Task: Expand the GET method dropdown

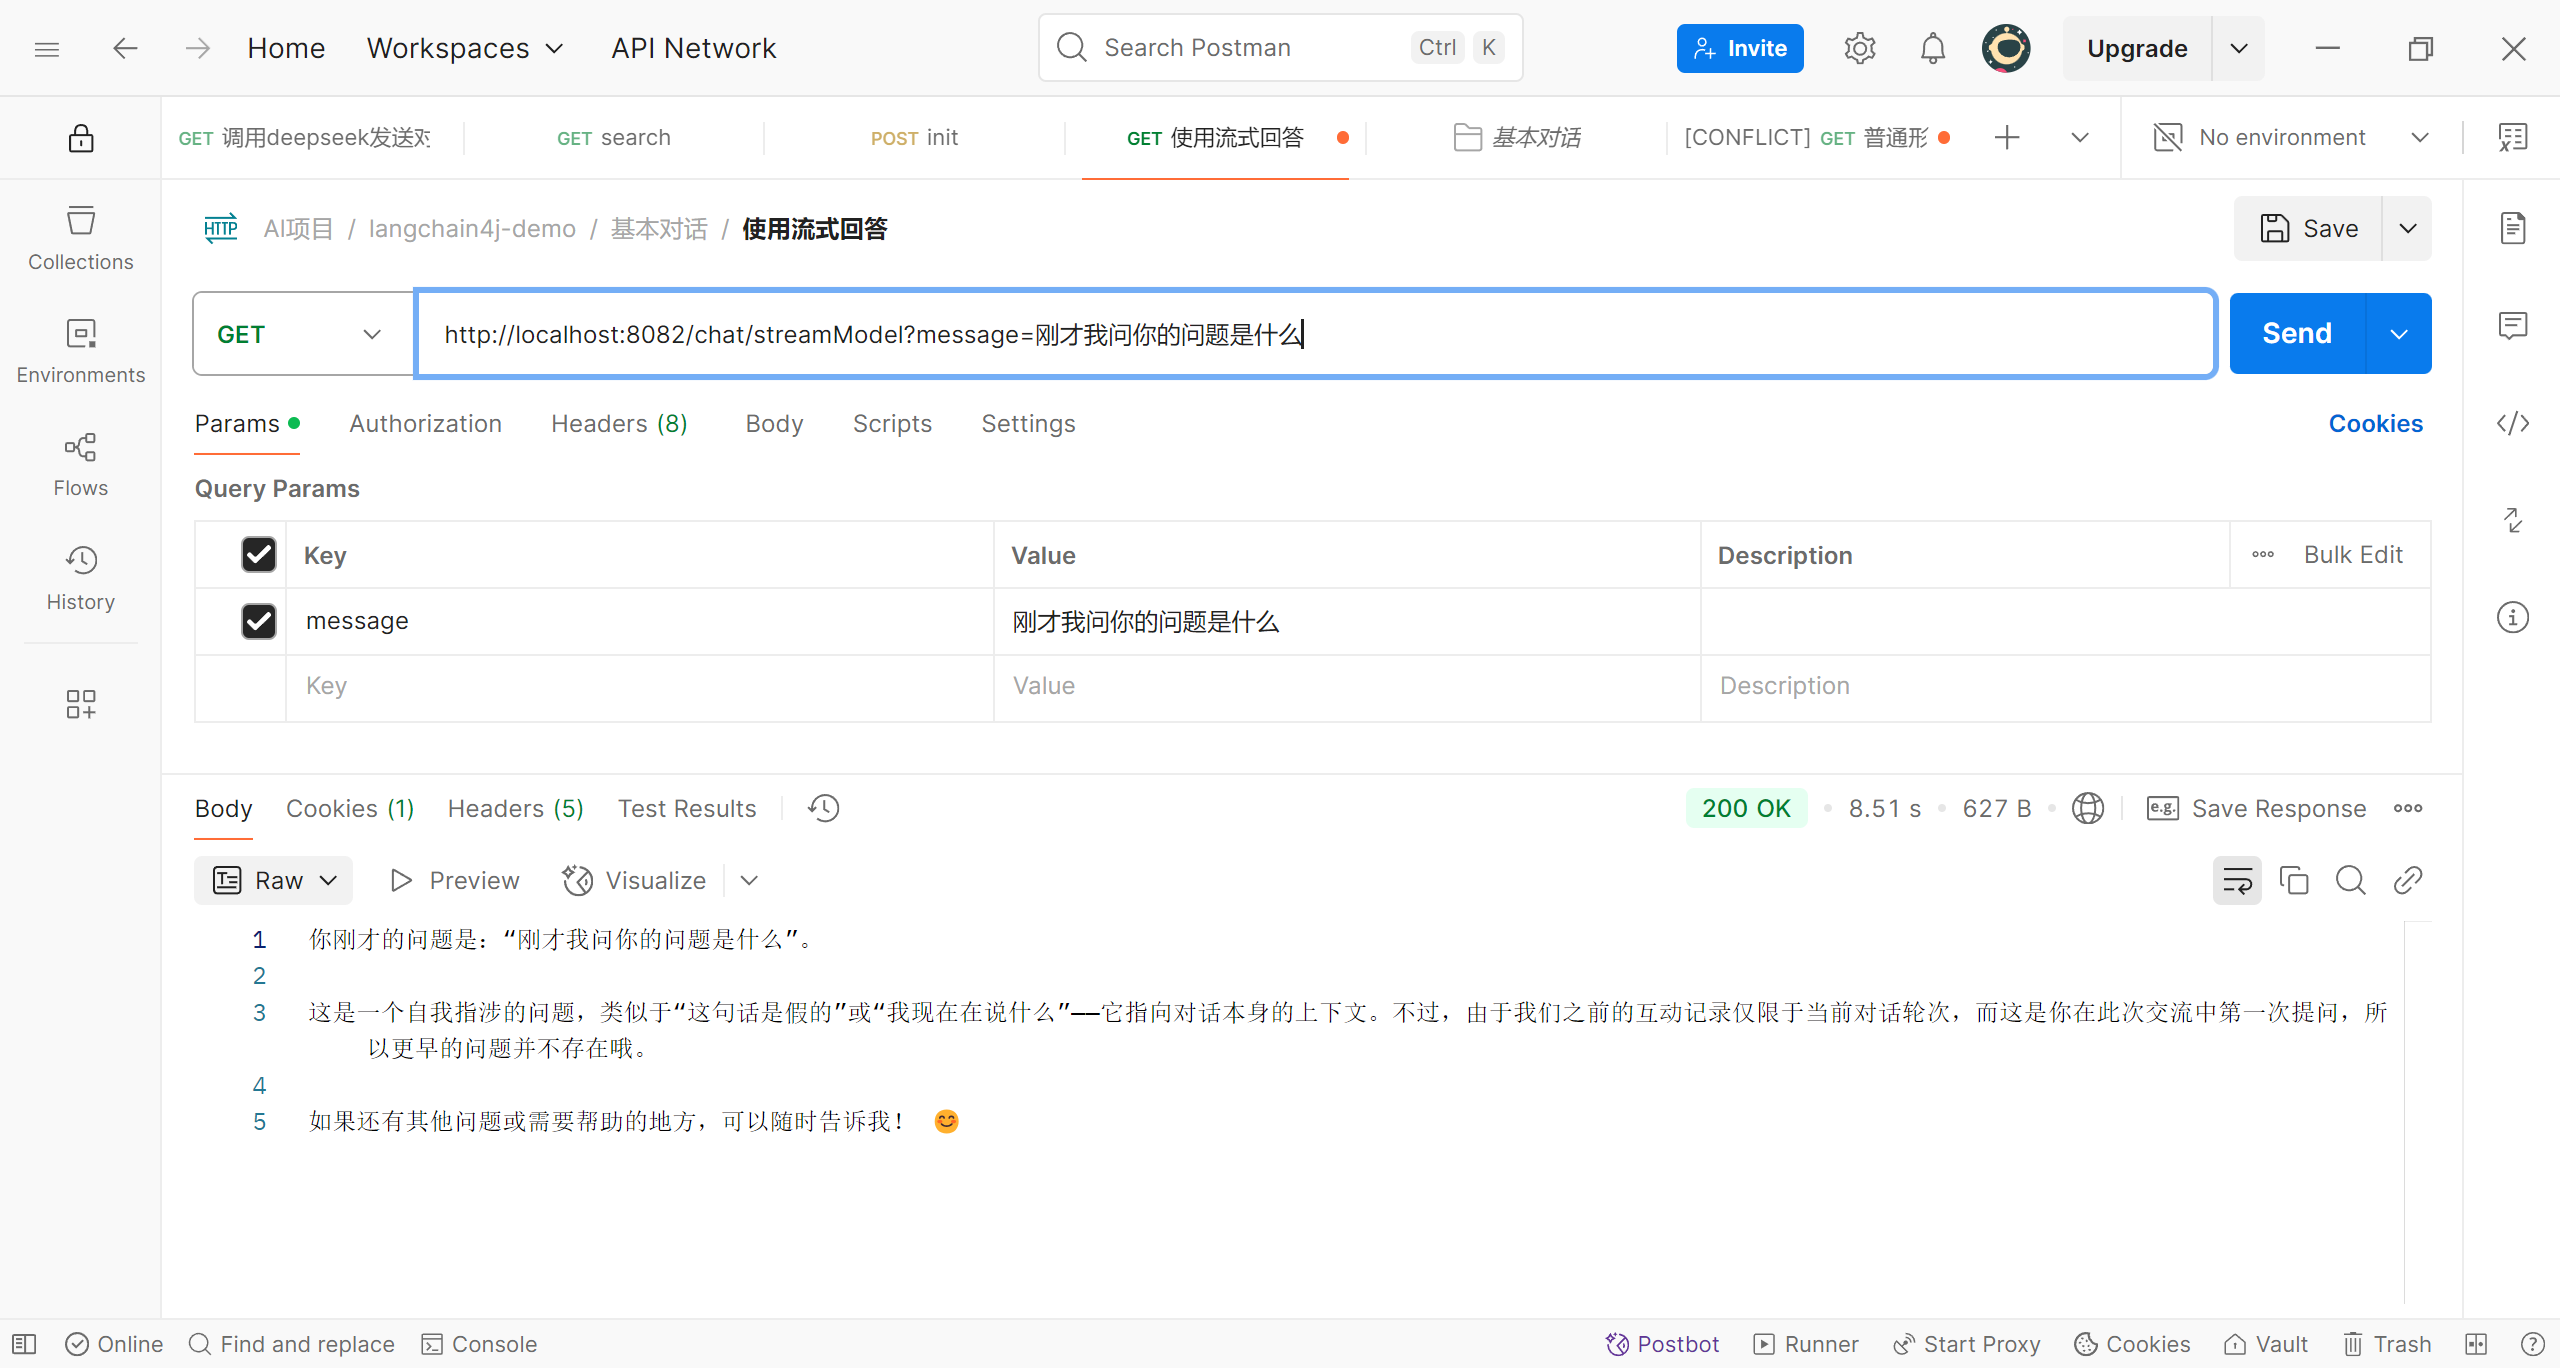Action: pyautogui.click(x=300, y=334)
